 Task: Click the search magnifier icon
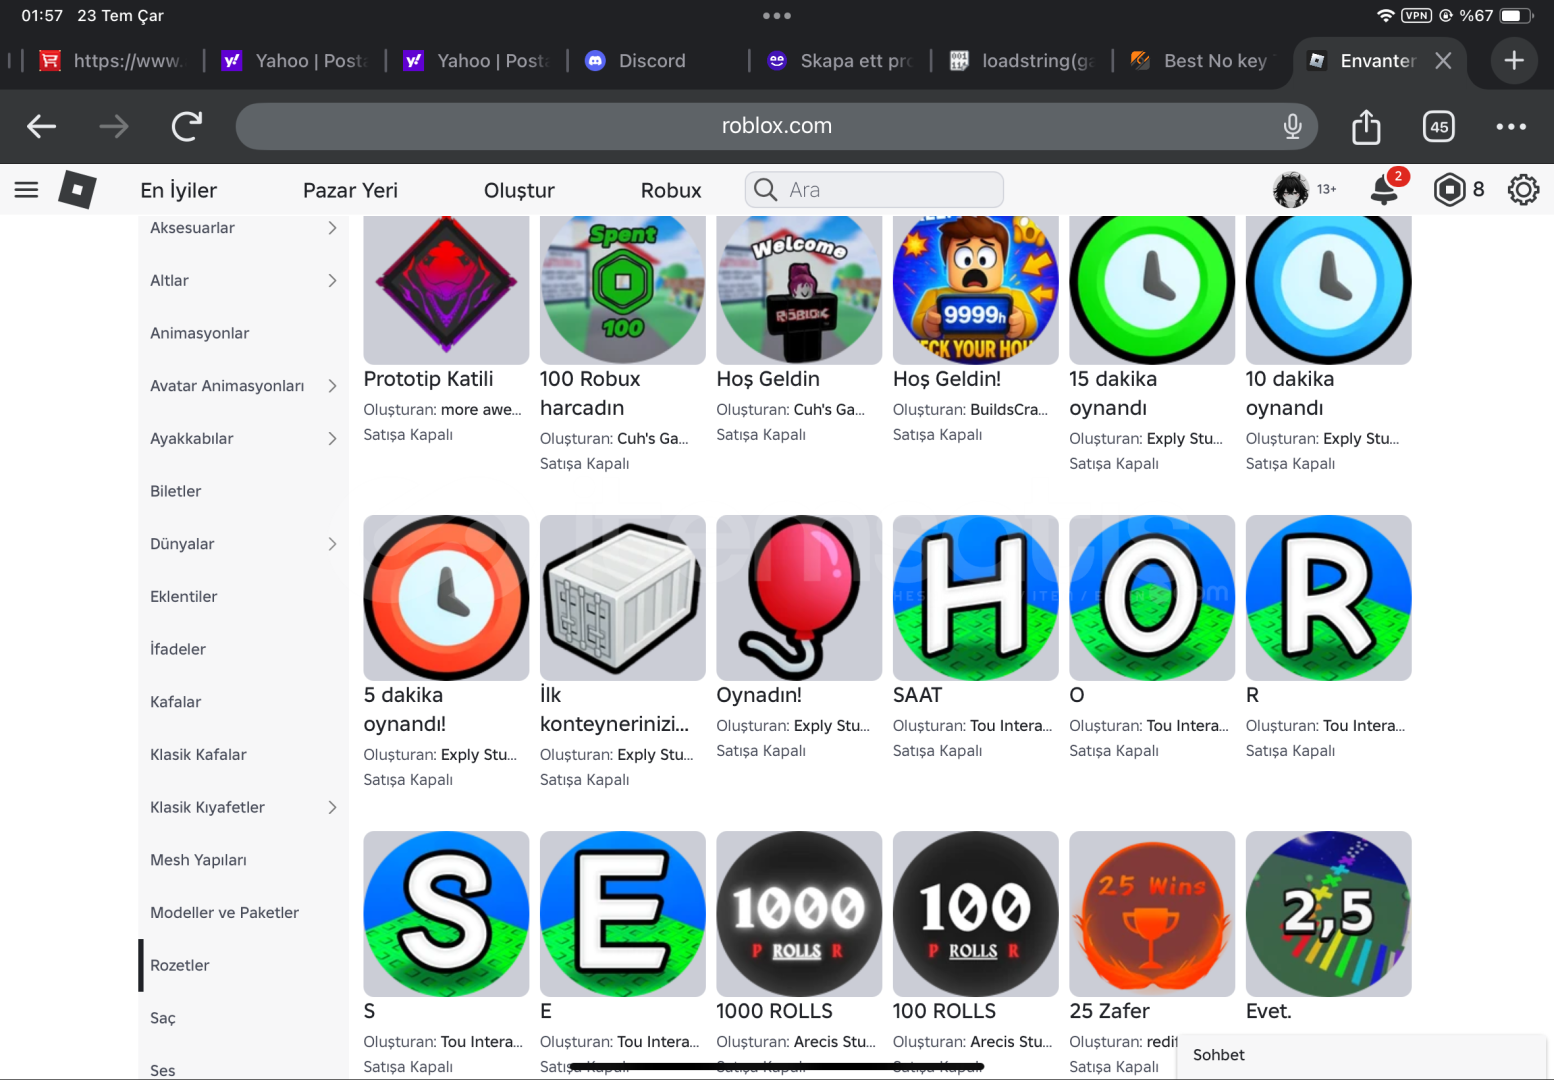point(766,189)
